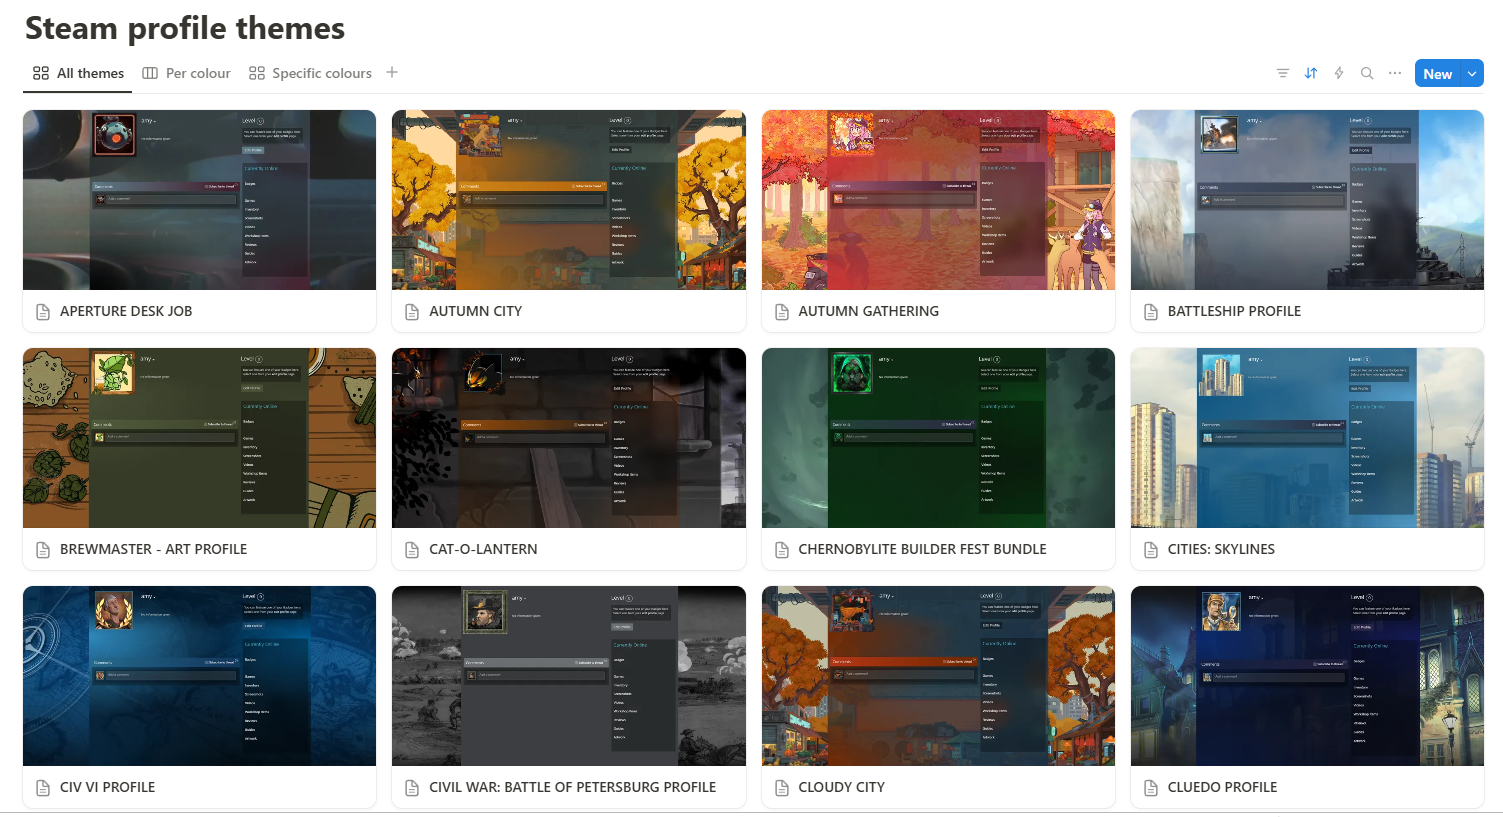
Task: Open the Chernobylite Builder Fest Bundle thumbnail
Action: tap(938, 438)
